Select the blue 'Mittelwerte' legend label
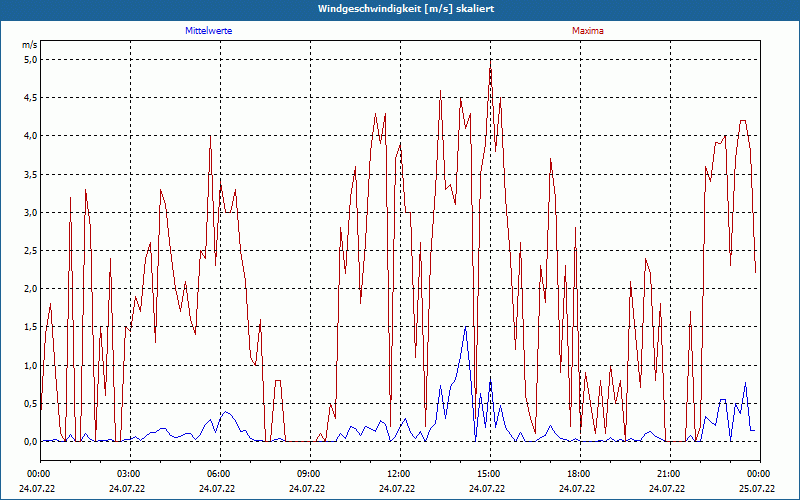The height and width of the screenshot is (500, 800). point(209,31)
